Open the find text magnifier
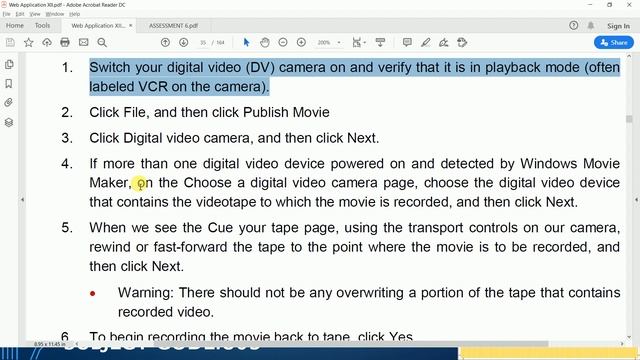Image resolution: width=640 pixels, height=360 pixels. (102, 42)
